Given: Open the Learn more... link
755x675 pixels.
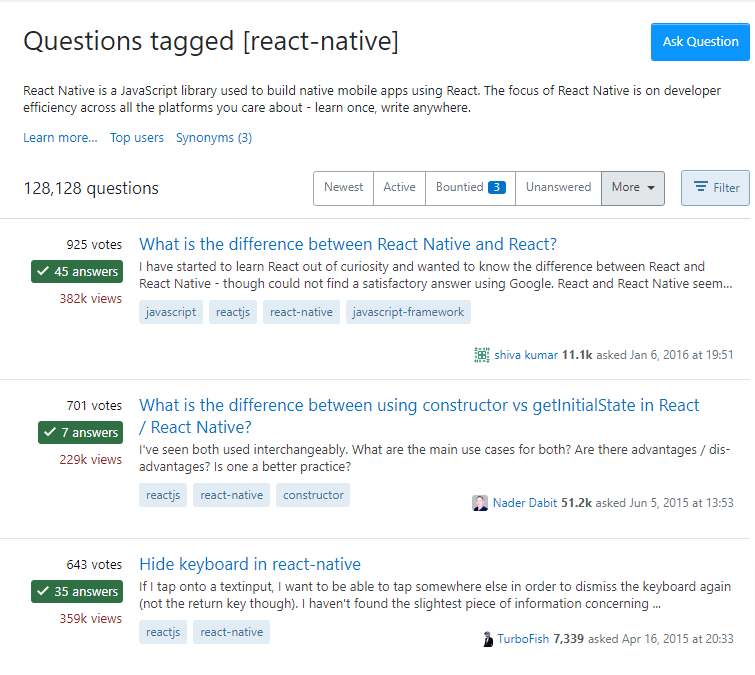Looking at the screenshot, I should (x=60, y=138).
